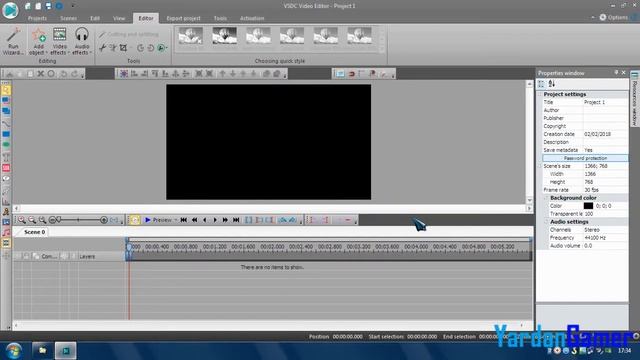Click the zoom in timeline magnifier
This screenshot has height=360, width=640.
[x=21, y=220]
